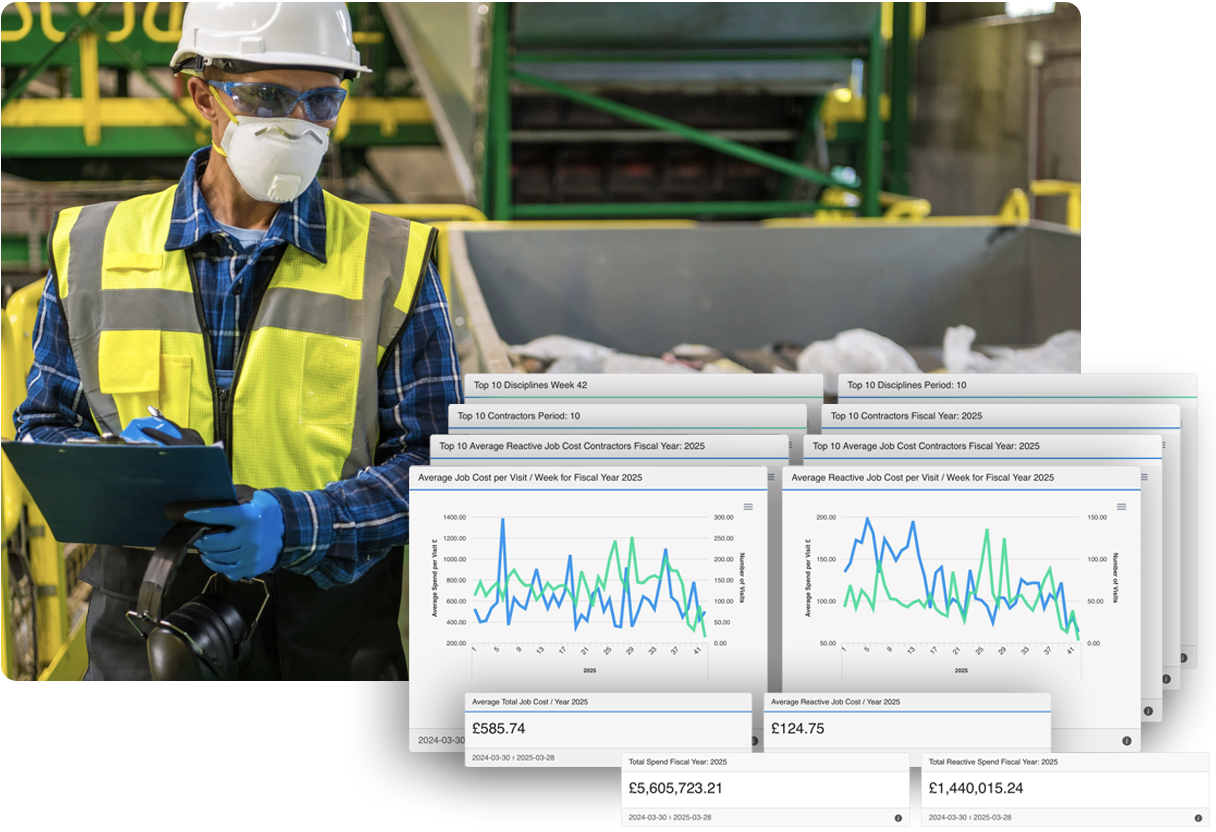Click info icon of Top 10 Contractors Fiscal Year panel

[x=1166, y=680]
